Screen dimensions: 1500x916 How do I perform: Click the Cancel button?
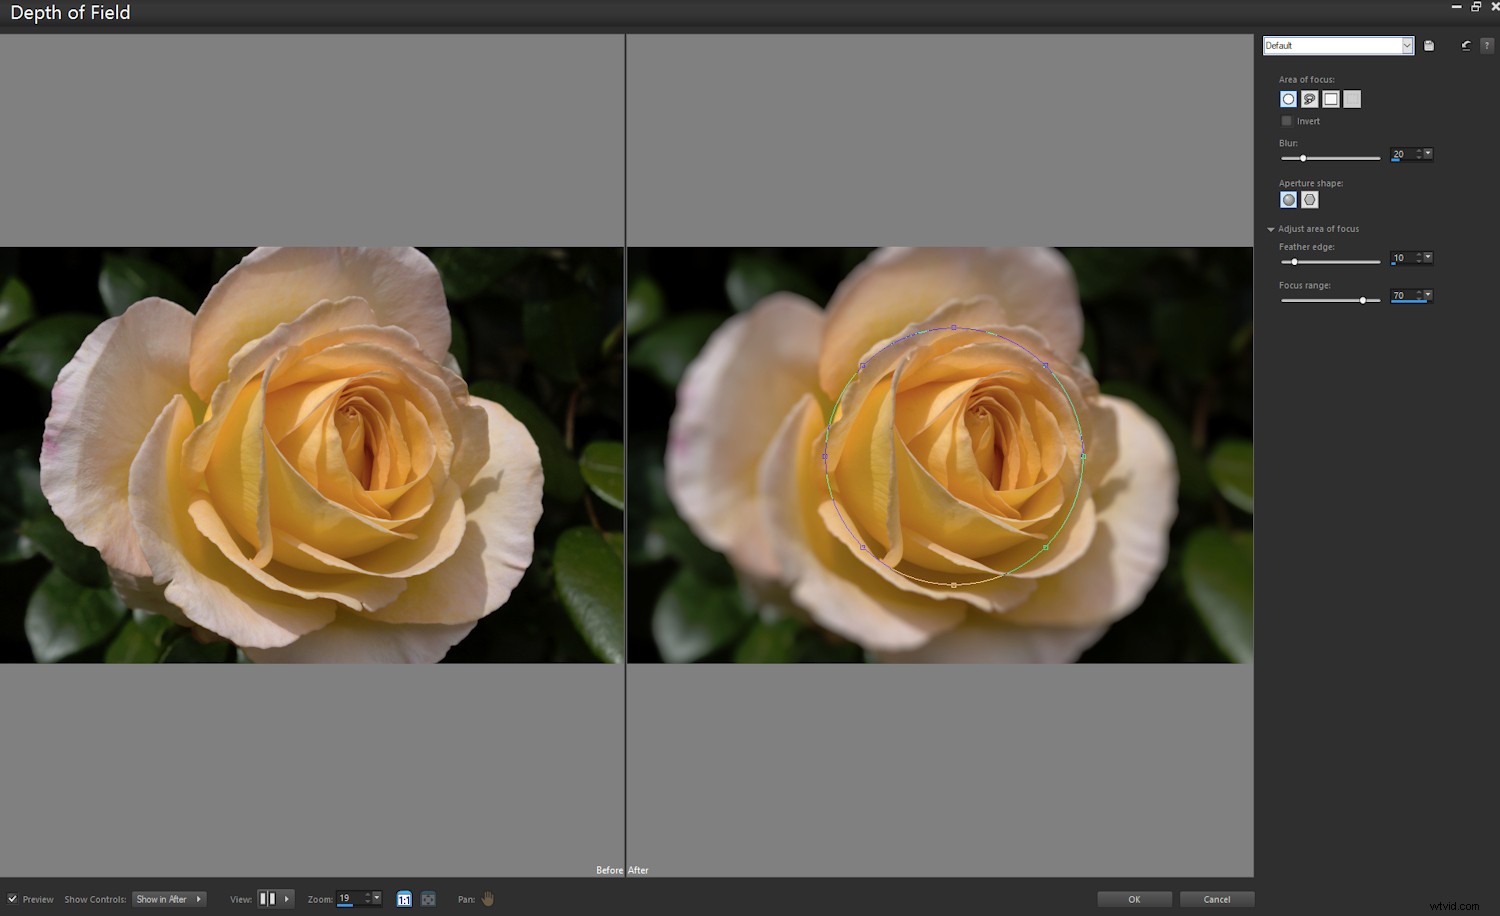click(1217, 899)
